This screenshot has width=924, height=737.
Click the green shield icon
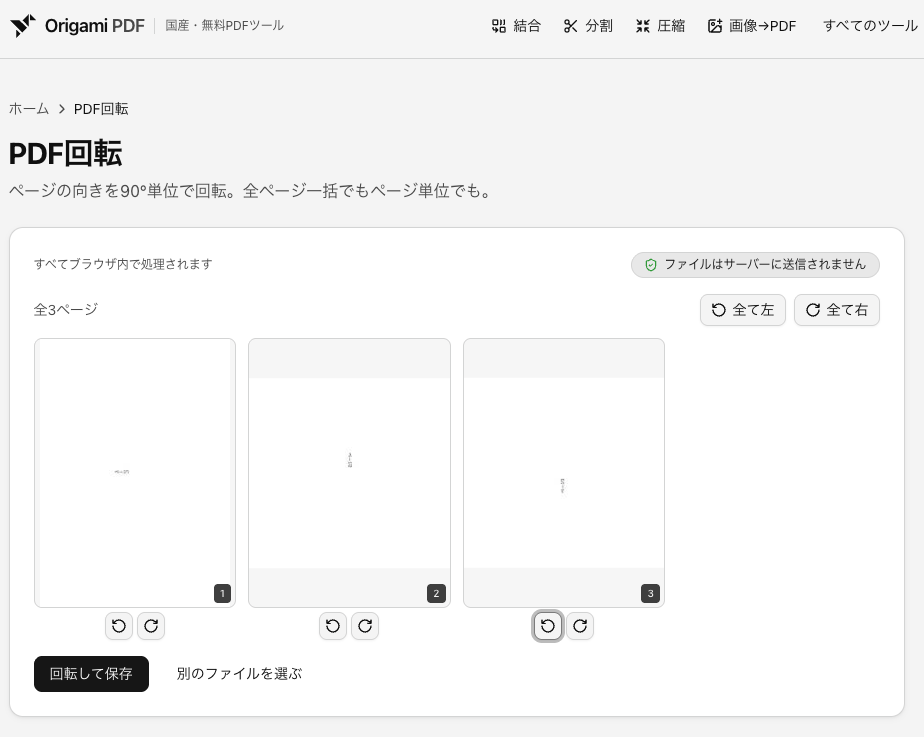[x=651, y=265]
